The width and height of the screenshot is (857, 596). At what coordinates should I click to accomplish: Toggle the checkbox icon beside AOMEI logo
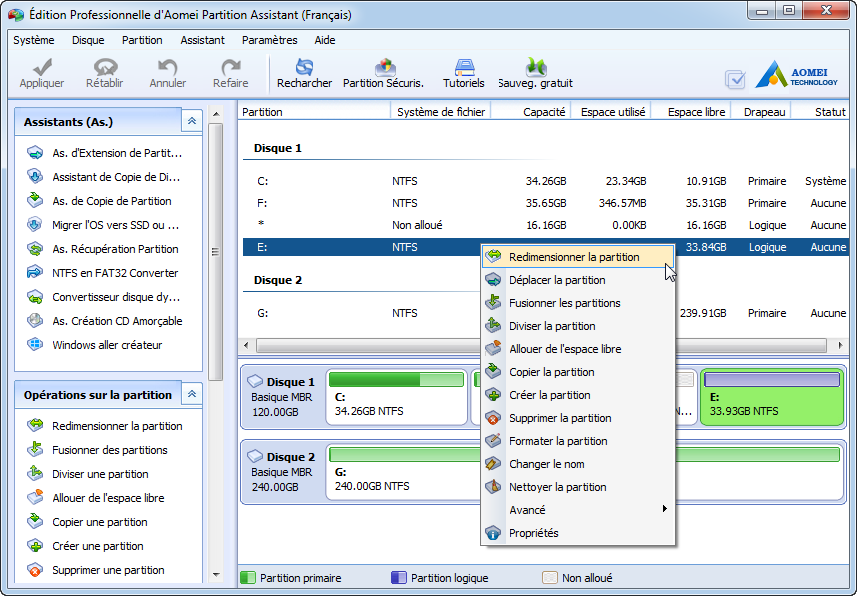[735, 79]
